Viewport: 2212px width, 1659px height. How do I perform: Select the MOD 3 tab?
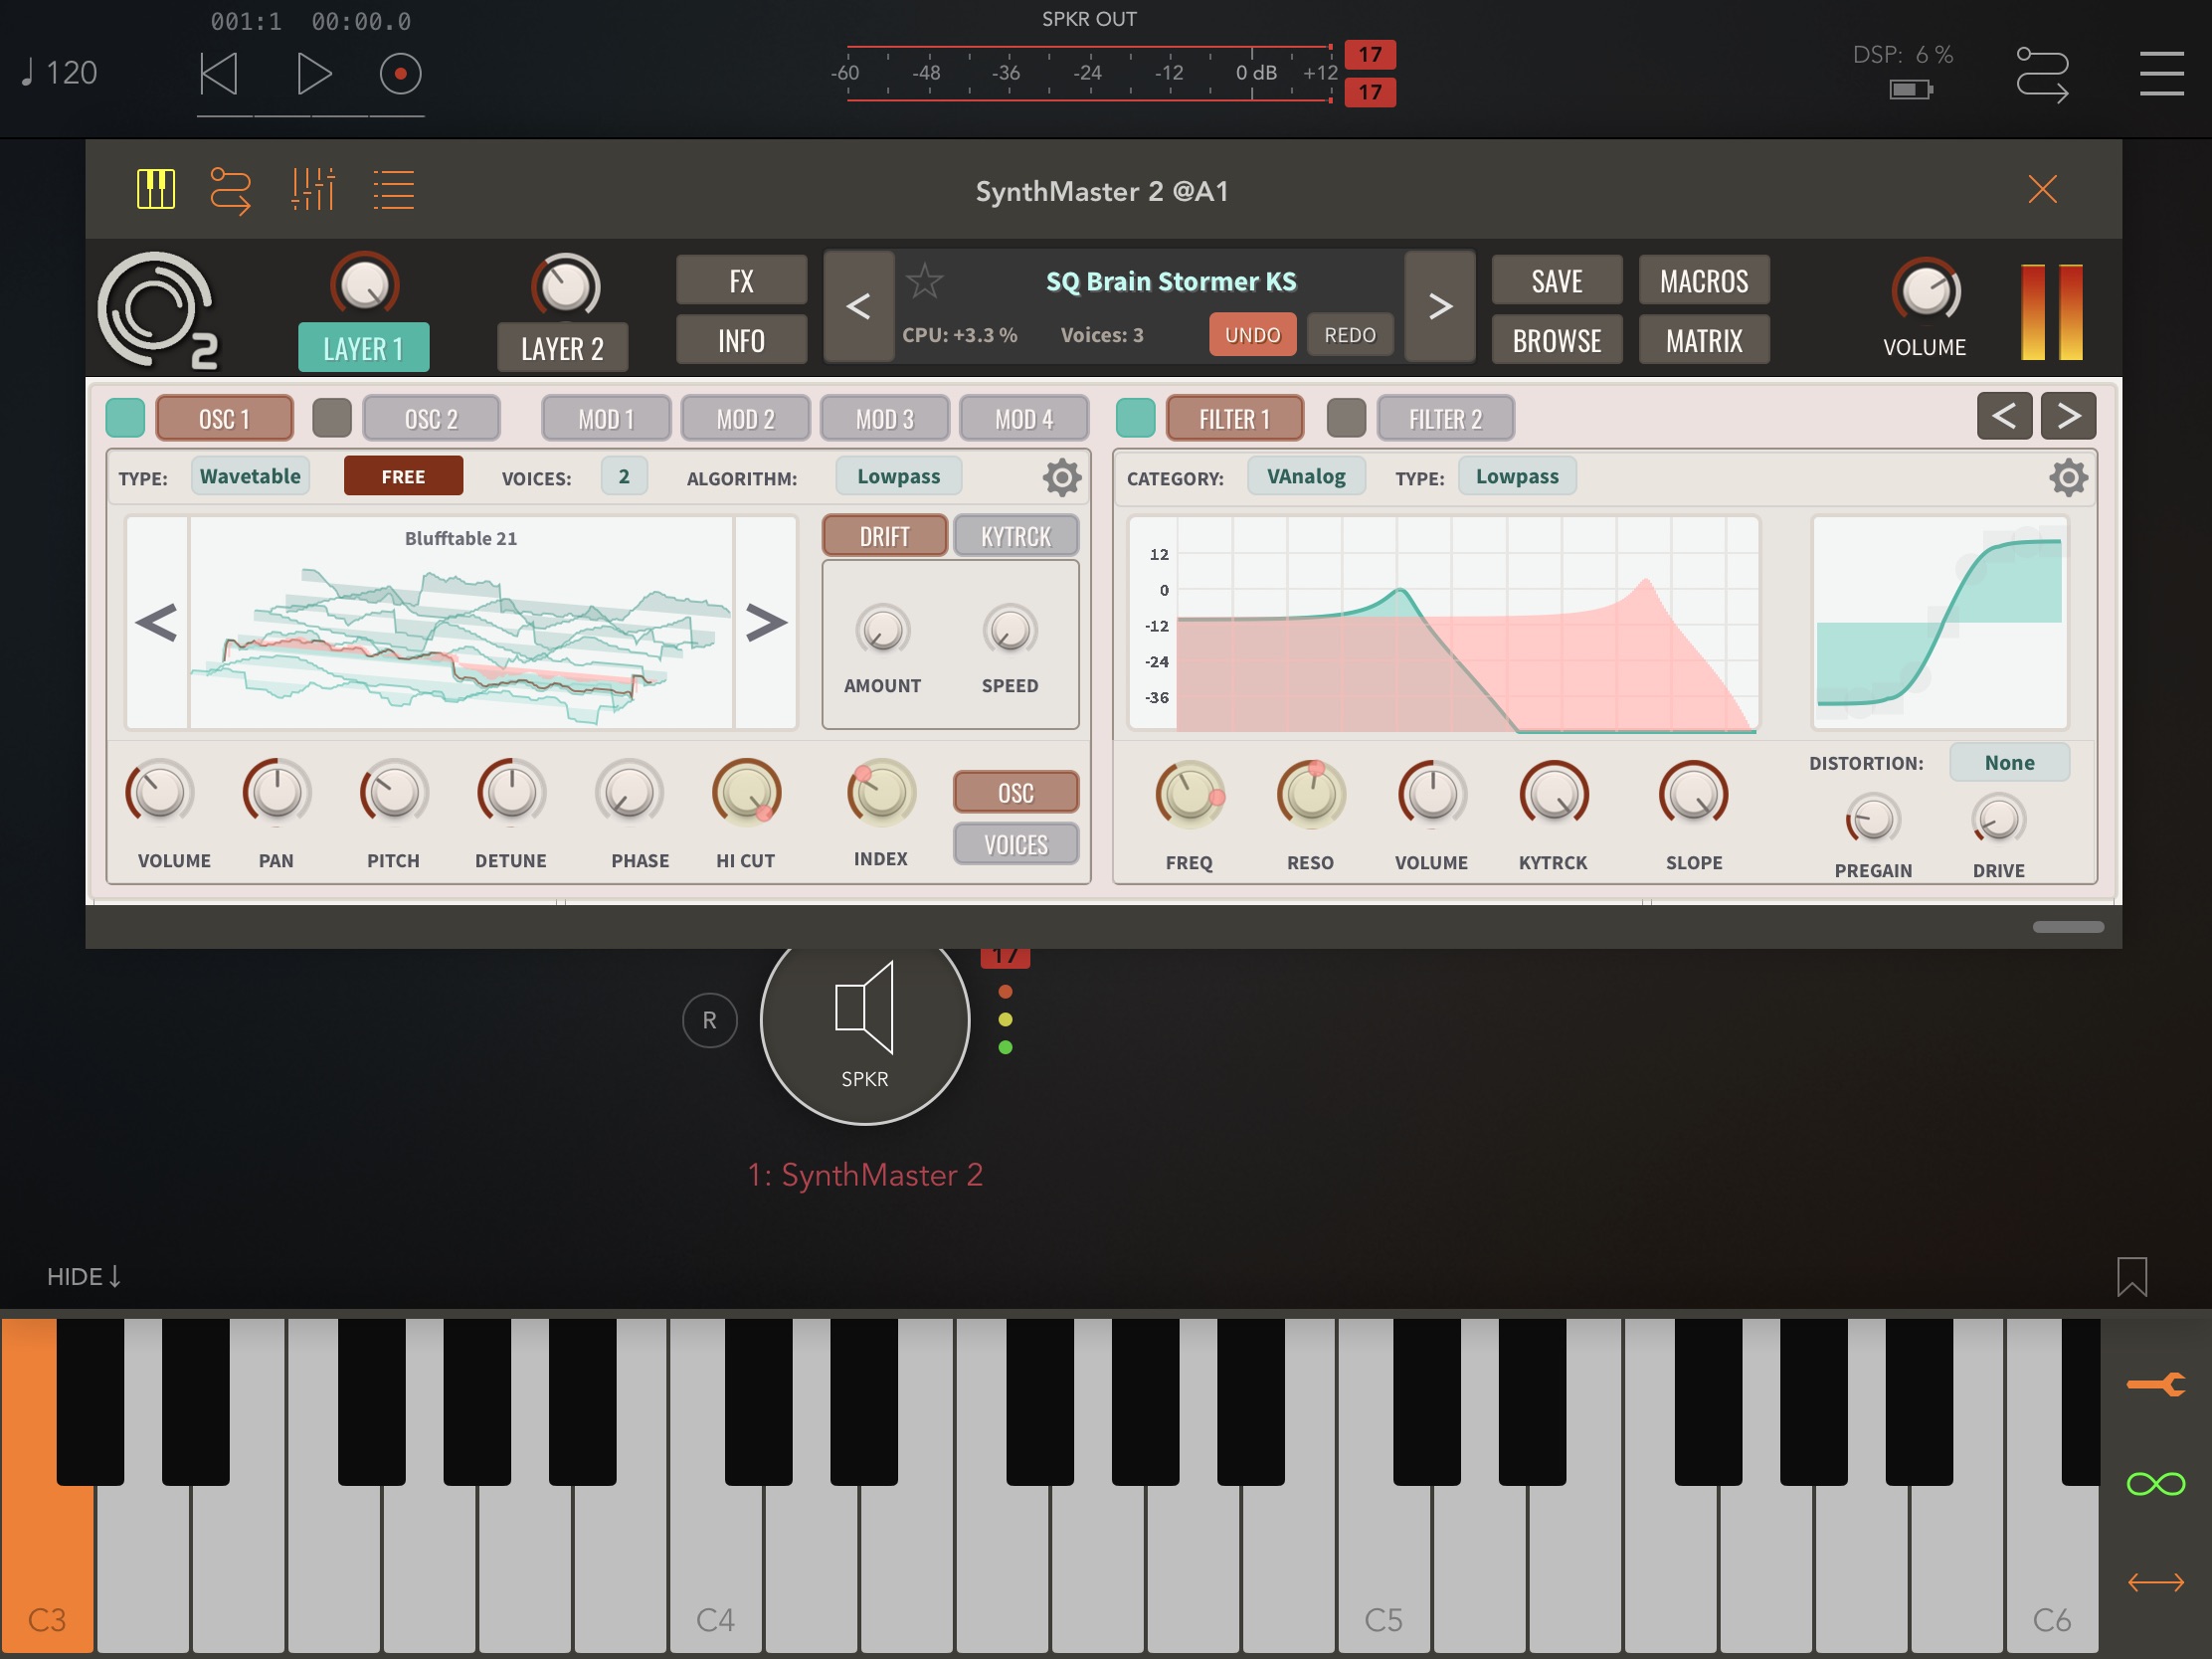coord(884,418)
